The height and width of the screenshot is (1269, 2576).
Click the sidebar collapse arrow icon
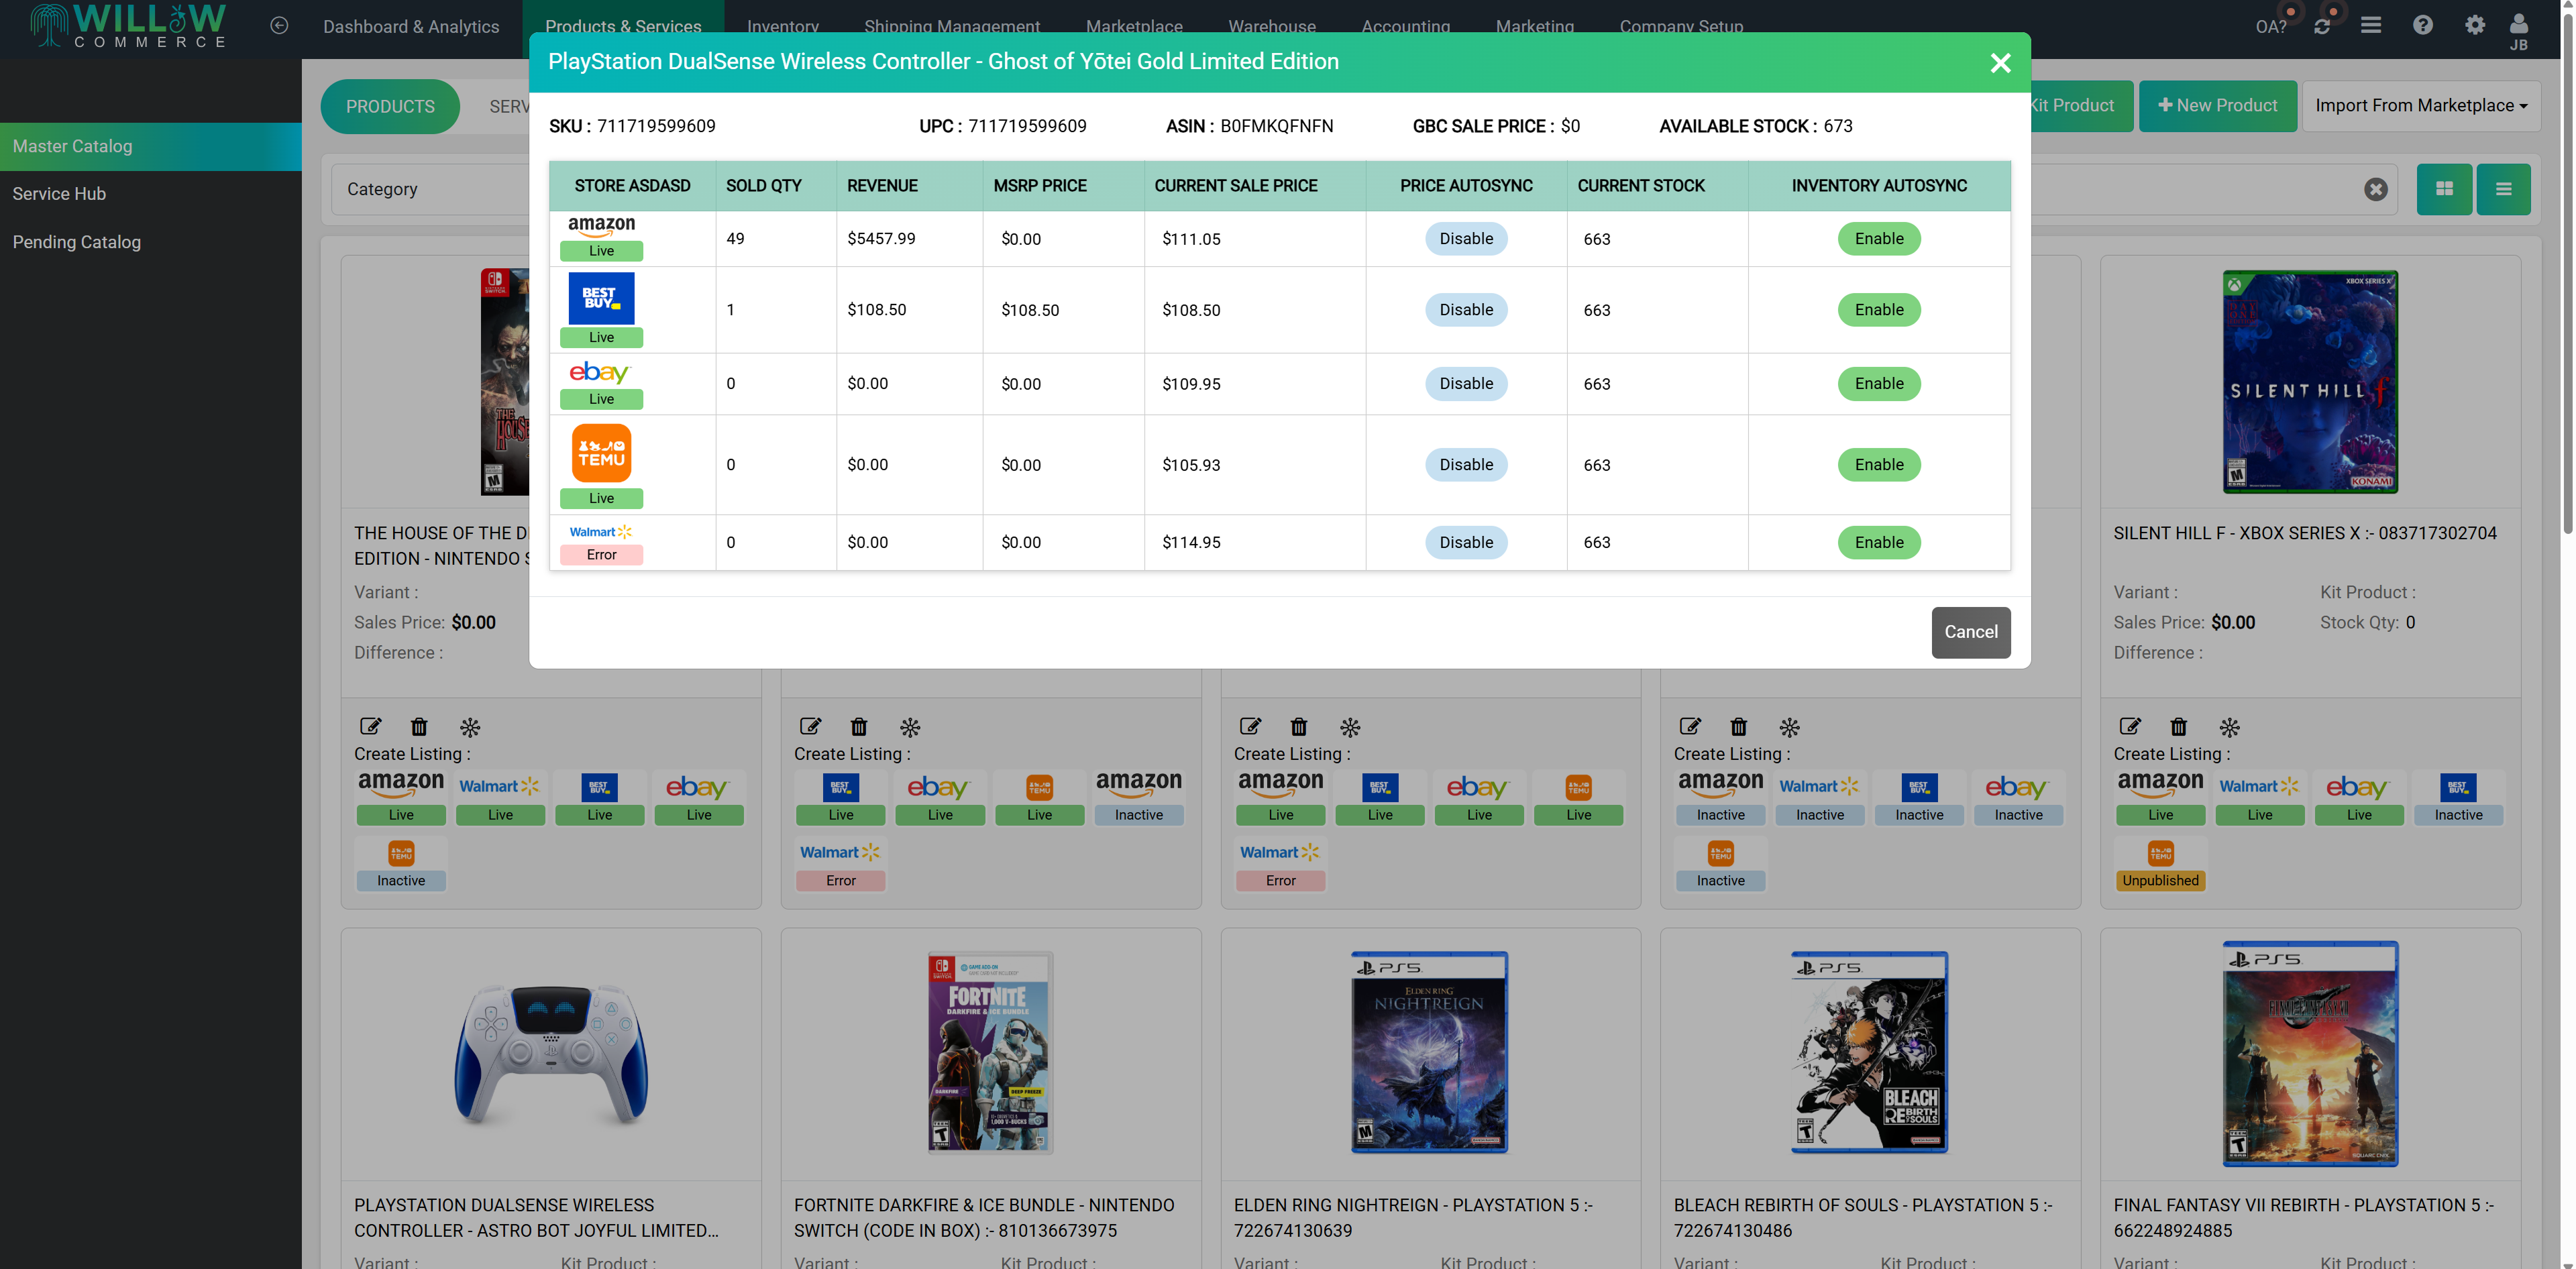coord(279,26)
